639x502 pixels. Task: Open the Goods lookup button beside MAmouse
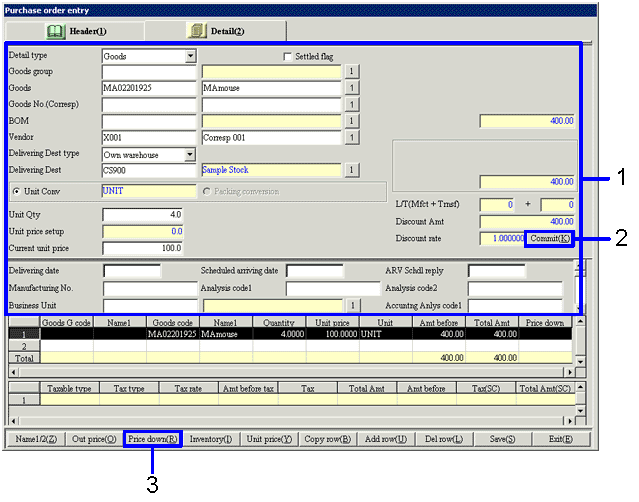click(352, 88)
